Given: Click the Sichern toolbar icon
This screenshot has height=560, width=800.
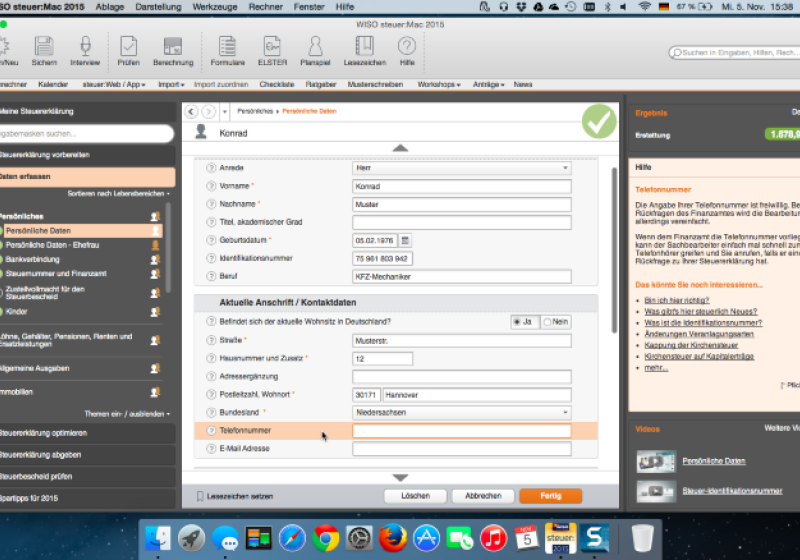Looking at the screenshot, I should pyautogui.click(x=44, y=47).
